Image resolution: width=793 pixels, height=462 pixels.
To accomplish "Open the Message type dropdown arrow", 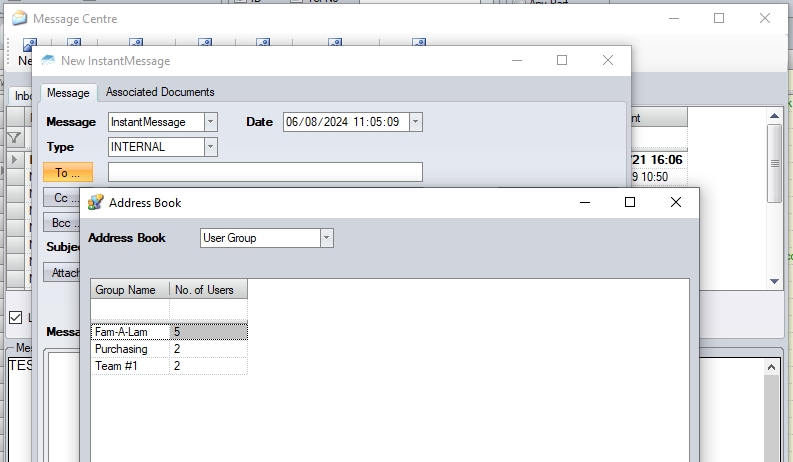I will coord(211,122).
